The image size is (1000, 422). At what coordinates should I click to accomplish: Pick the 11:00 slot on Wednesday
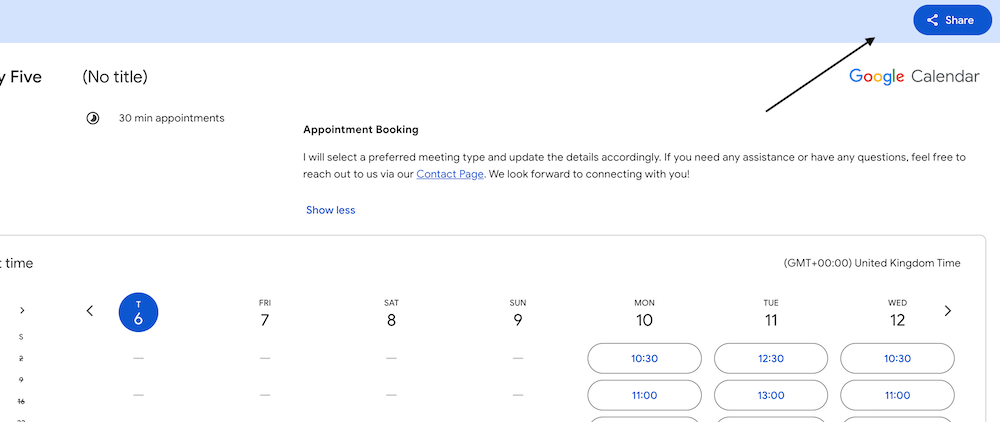897,395
